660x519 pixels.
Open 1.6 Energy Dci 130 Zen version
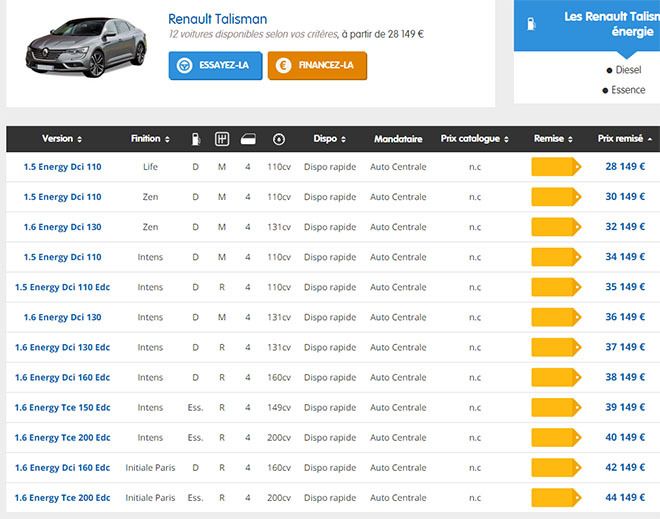62,227
